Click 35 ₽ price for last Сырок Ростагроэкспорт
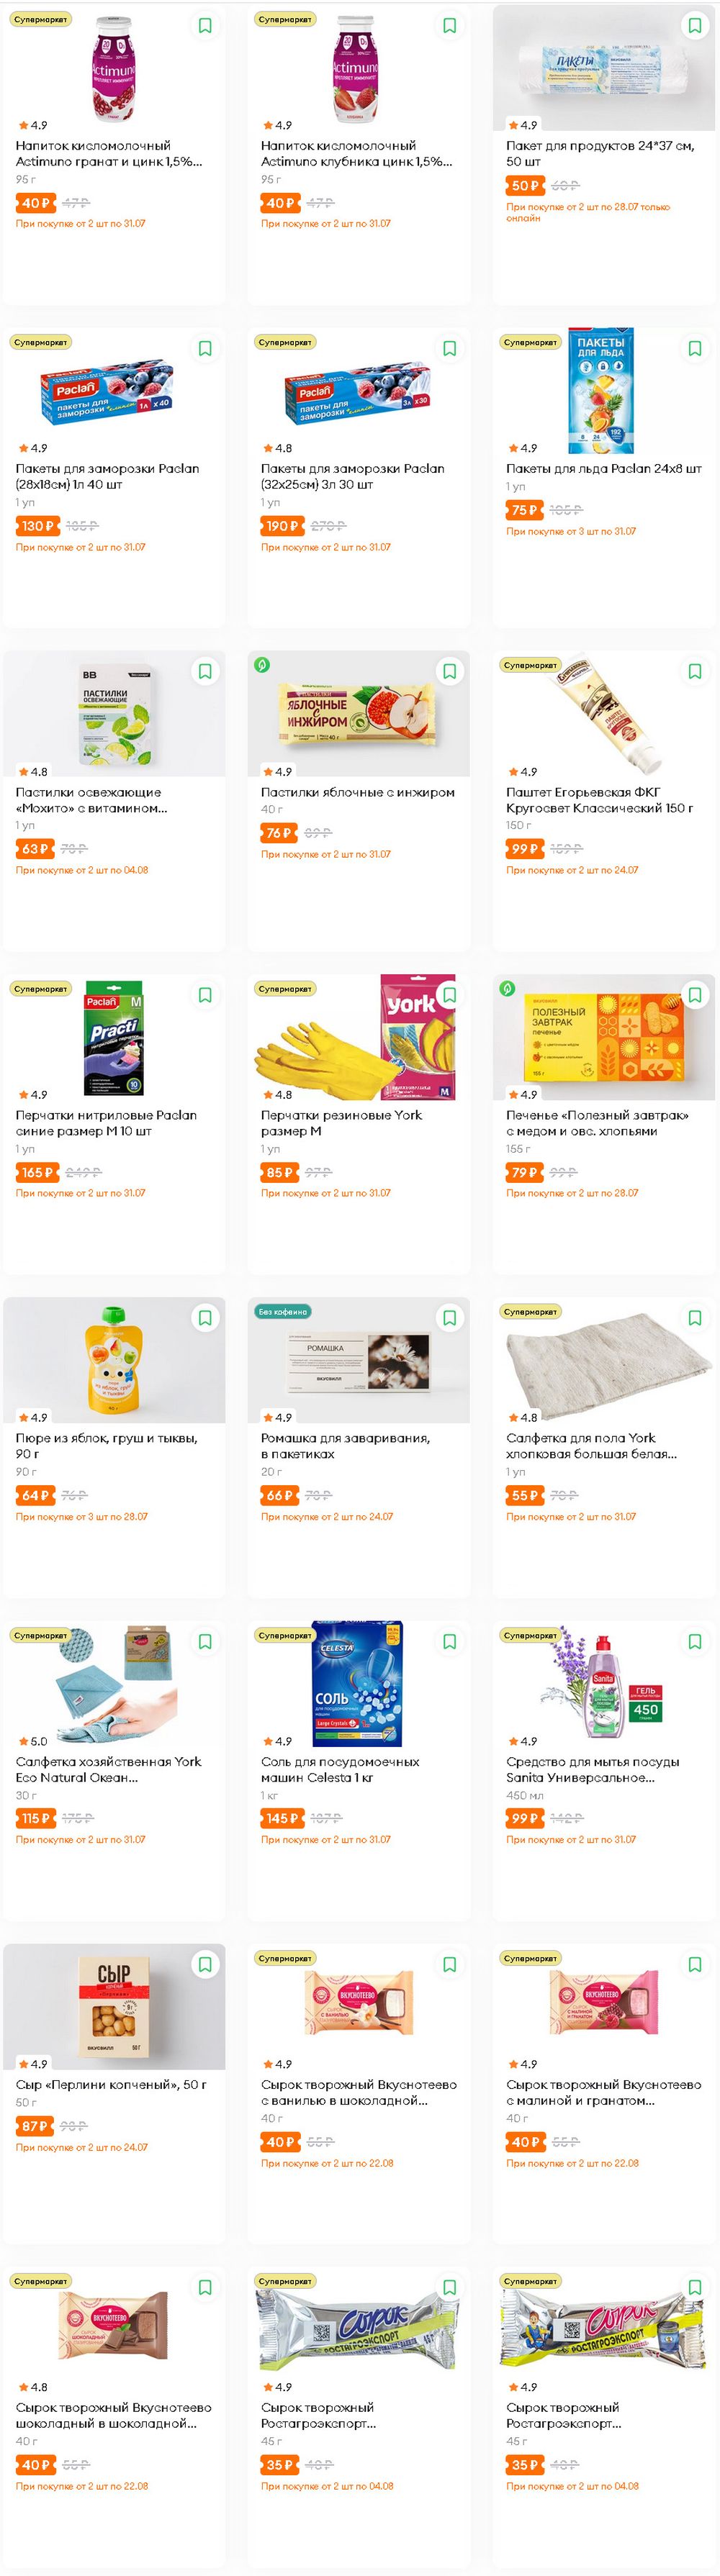 525,2465
